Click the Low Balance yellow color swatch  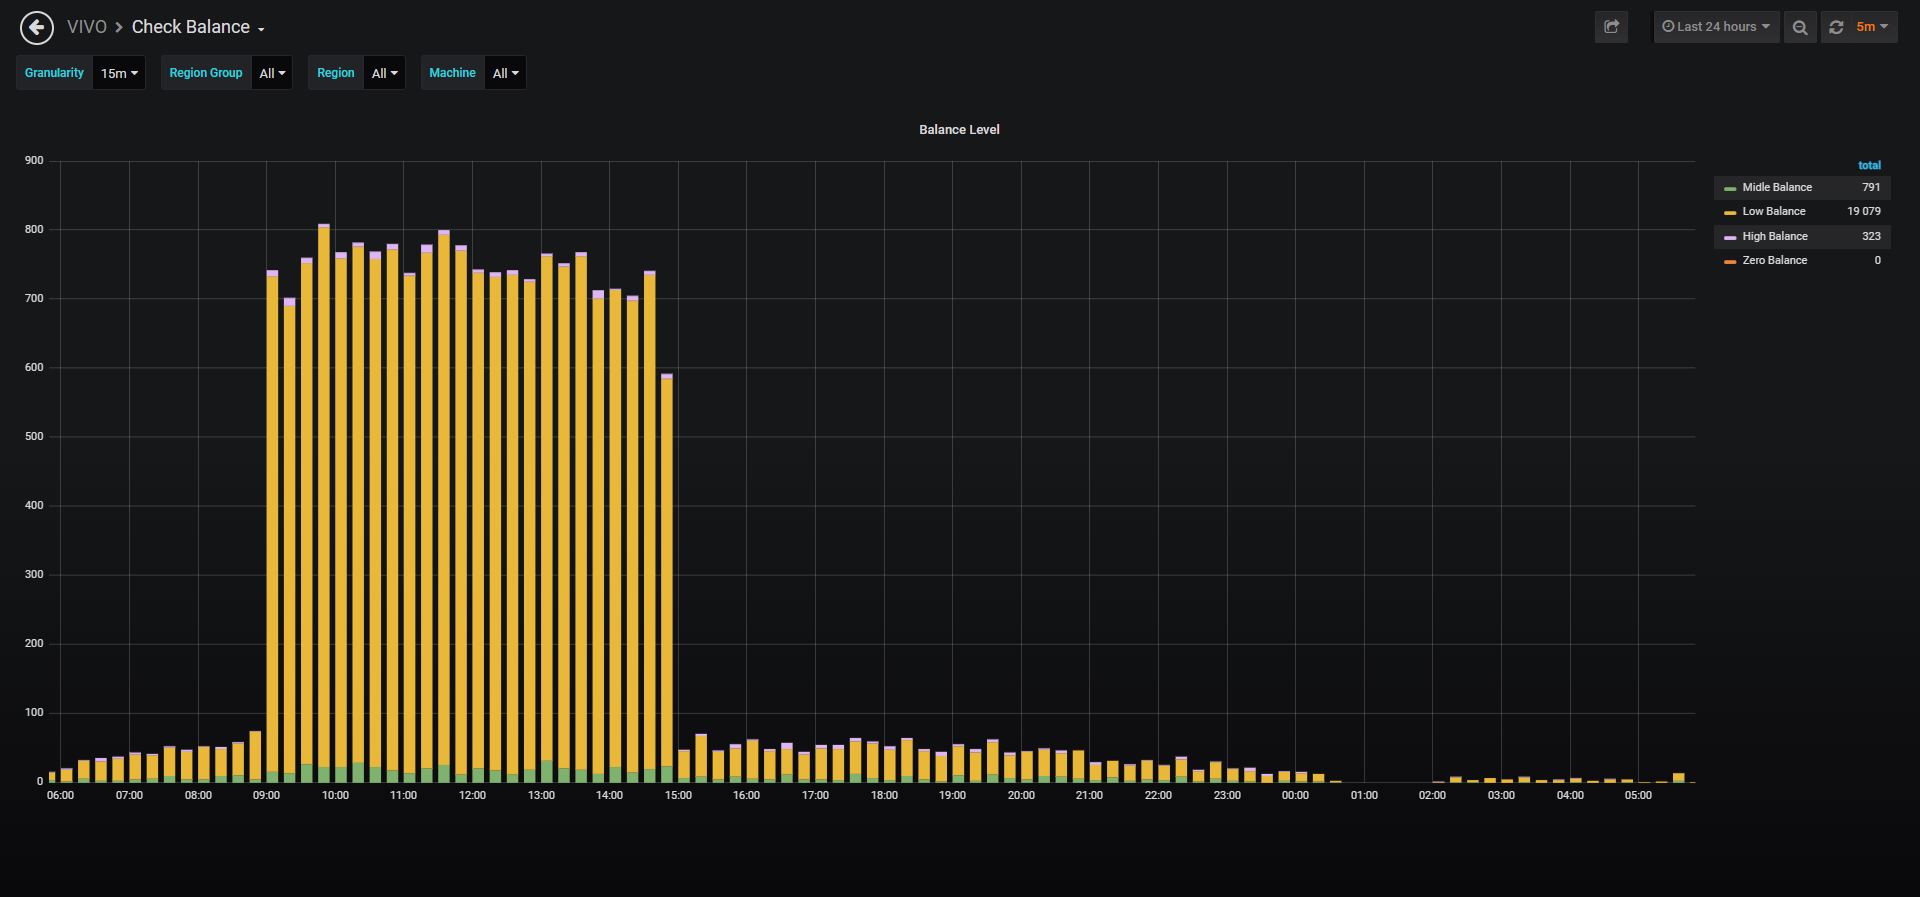pyautogui.click(x=1730, y=212)
